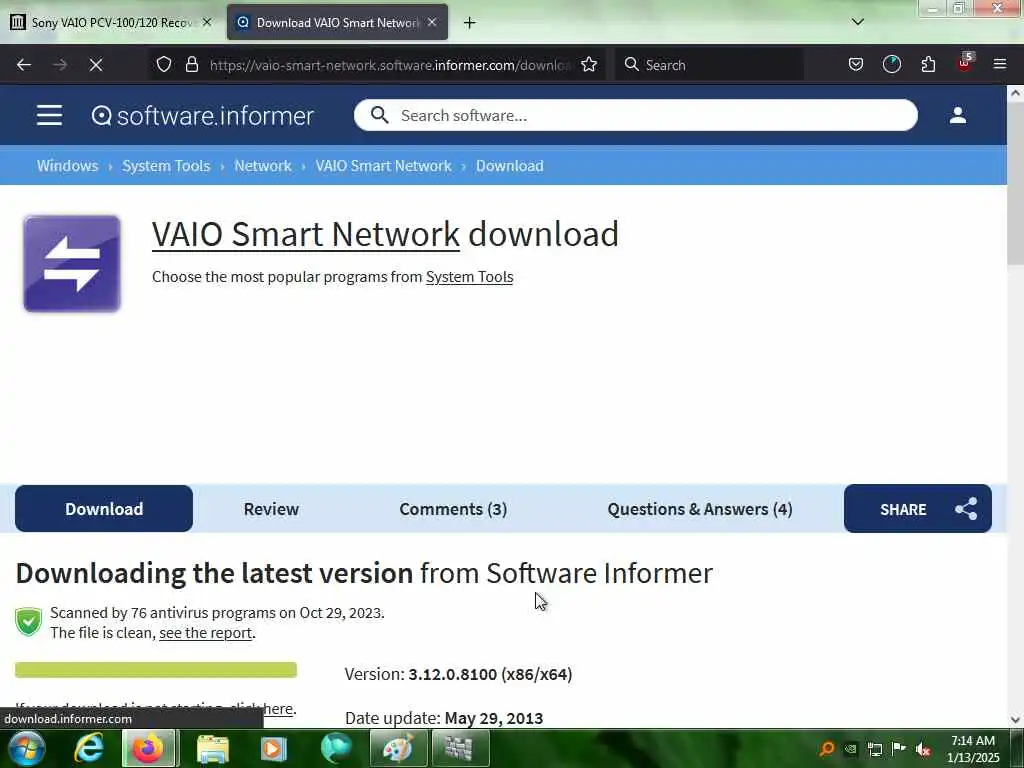Open the 'see the report' link
The width and height of the screenshot is (1024, 768).
point(206,633)
